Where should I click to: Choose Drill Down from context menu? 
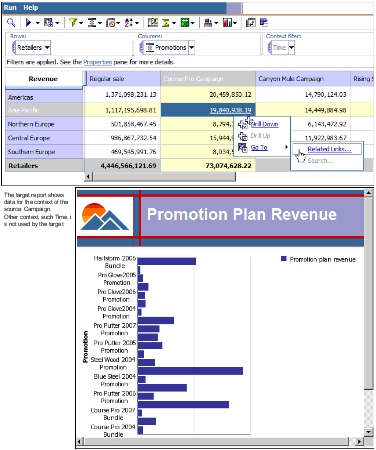264,124
